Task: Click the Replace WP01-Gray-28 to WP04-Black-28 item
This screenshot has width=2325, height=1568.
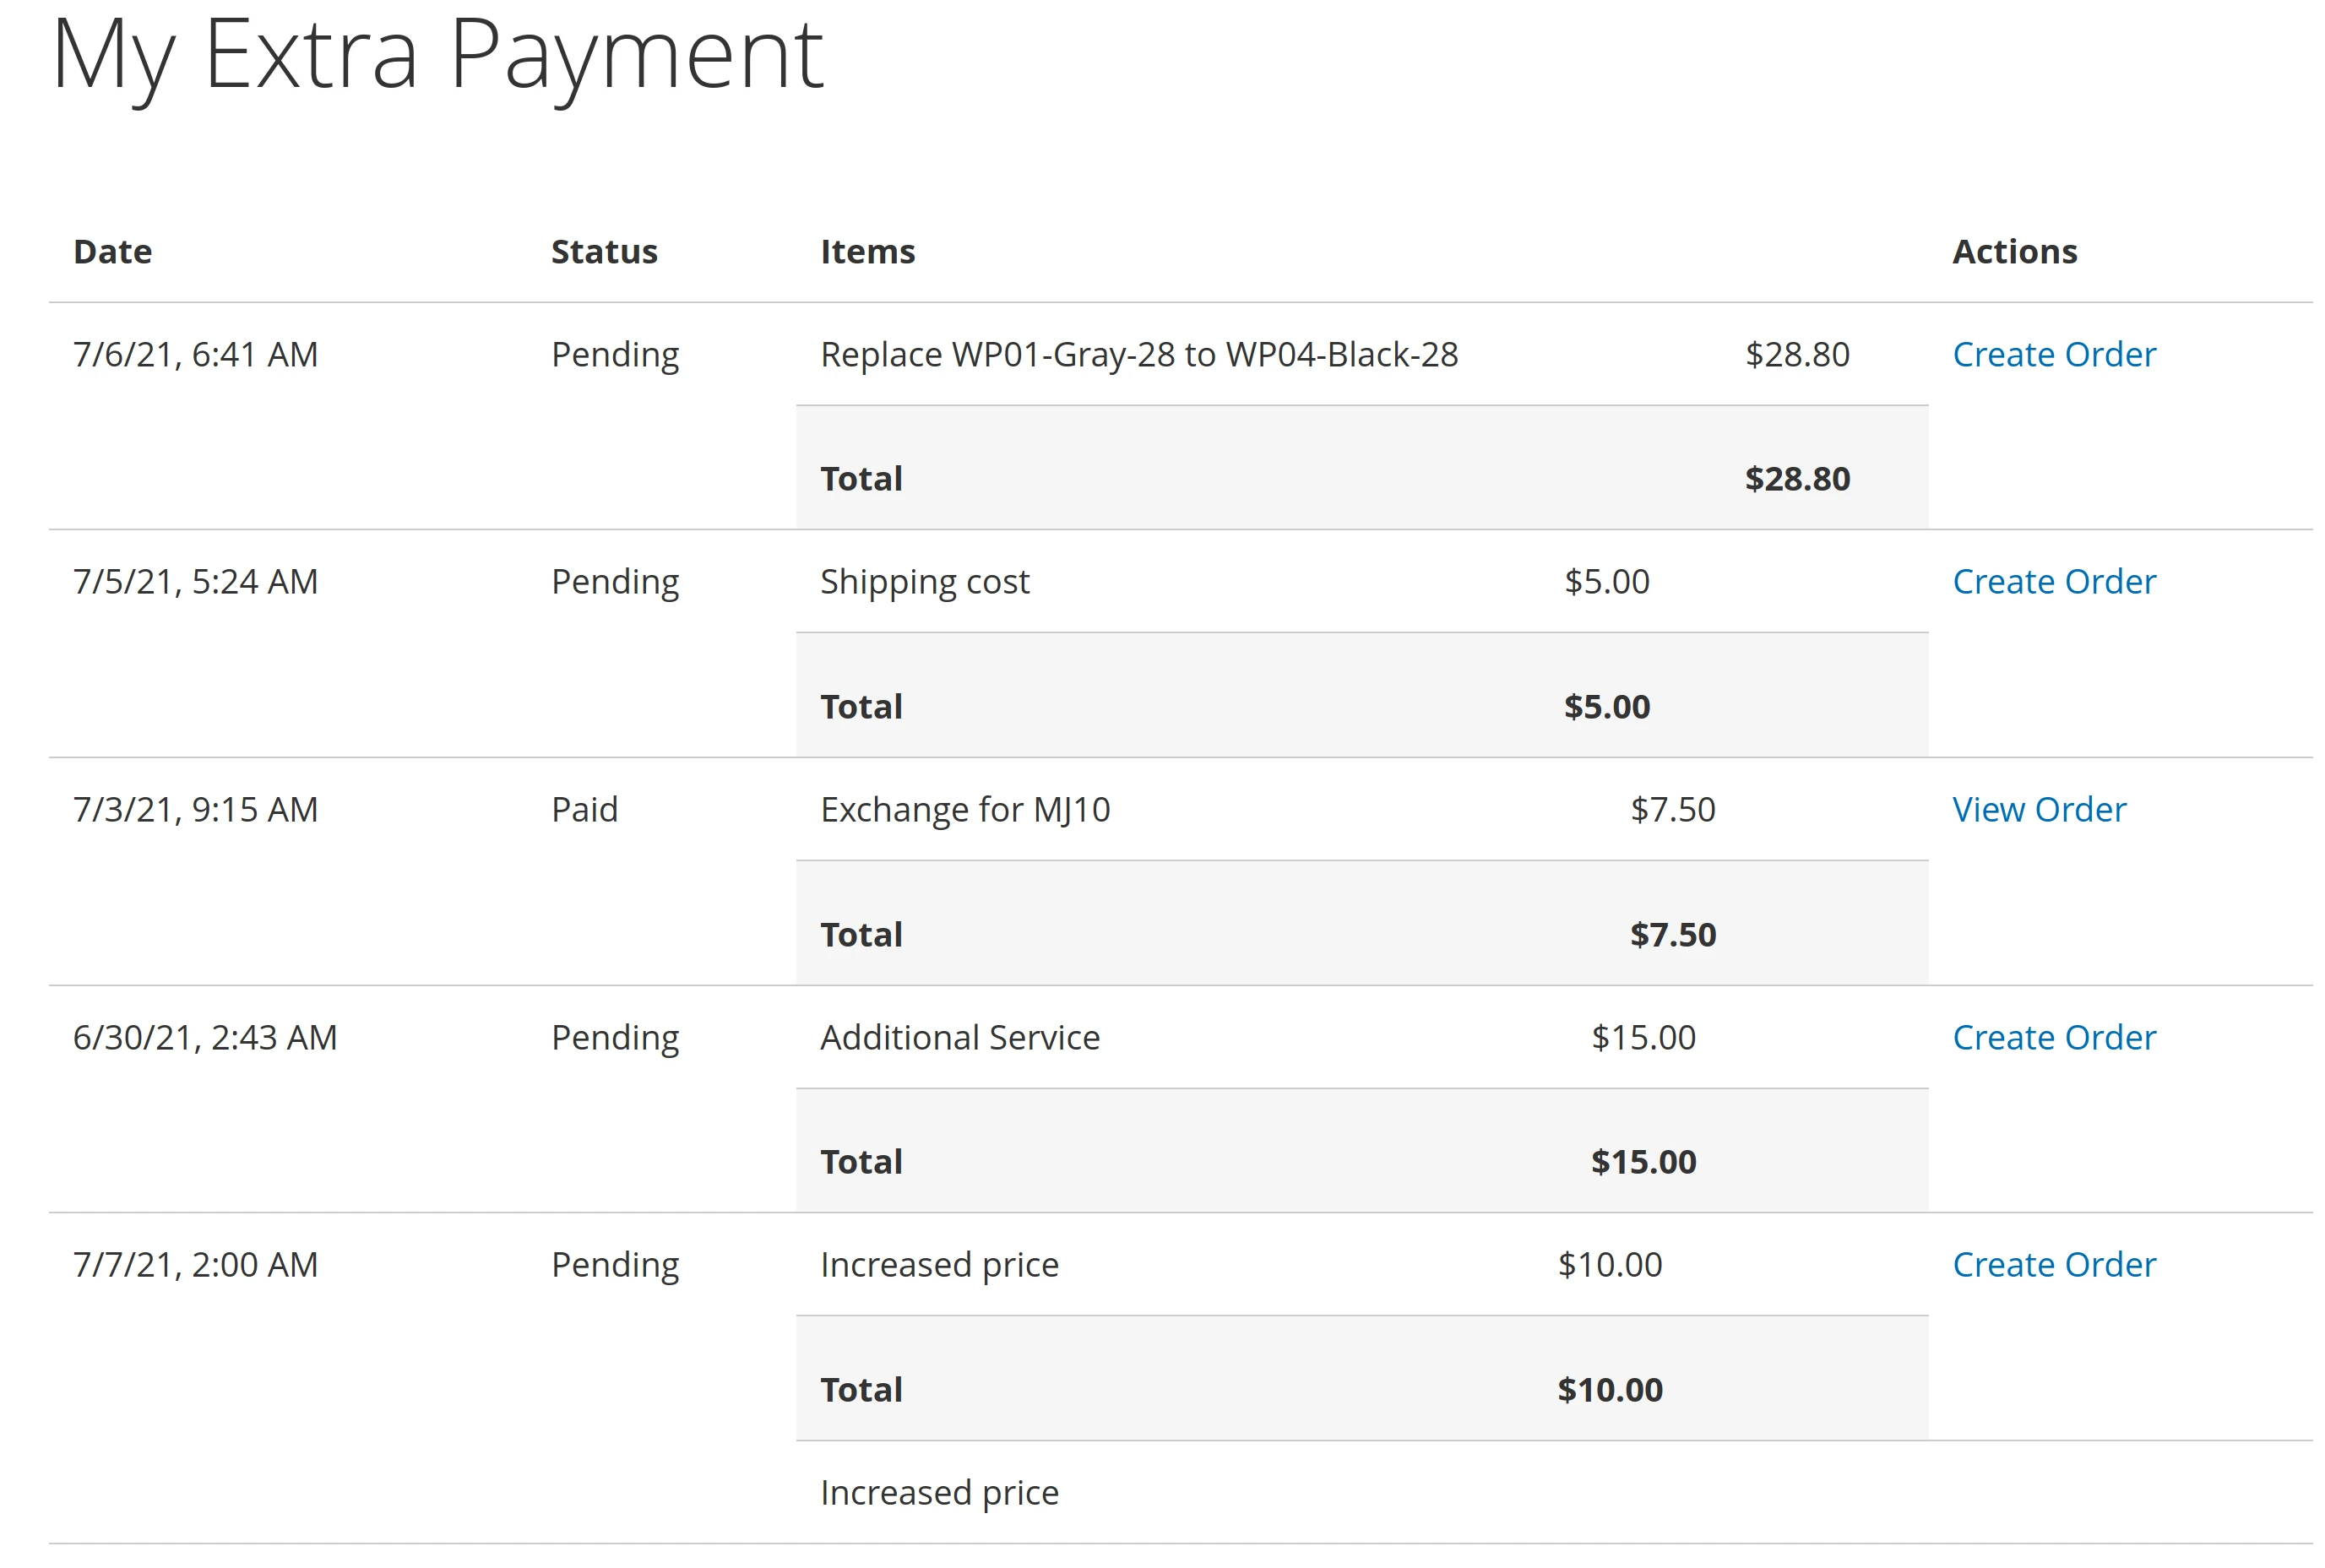Action: tap(1139, 354)
